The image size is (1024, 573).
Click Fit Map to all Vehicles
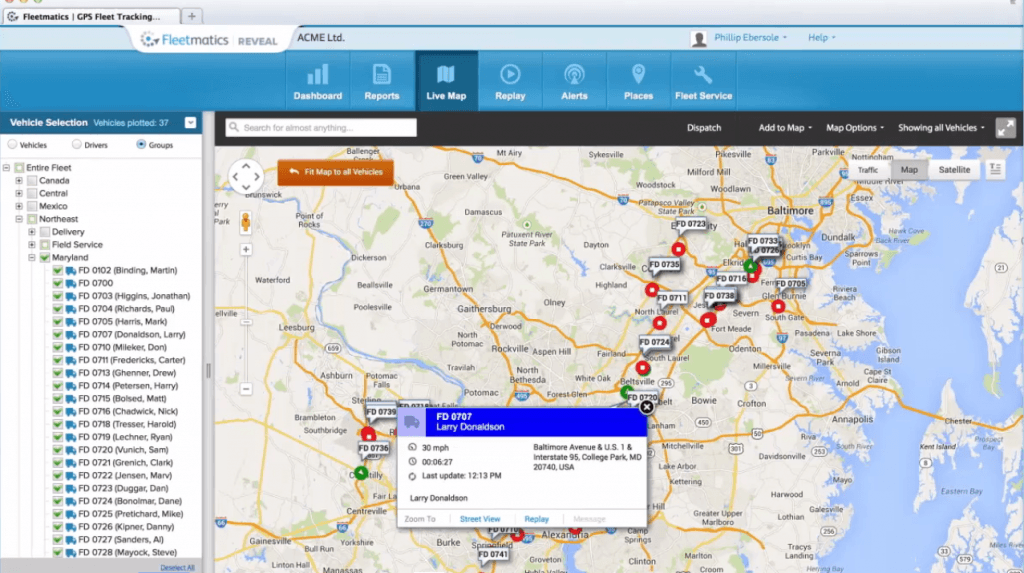[x=336, y=172]
